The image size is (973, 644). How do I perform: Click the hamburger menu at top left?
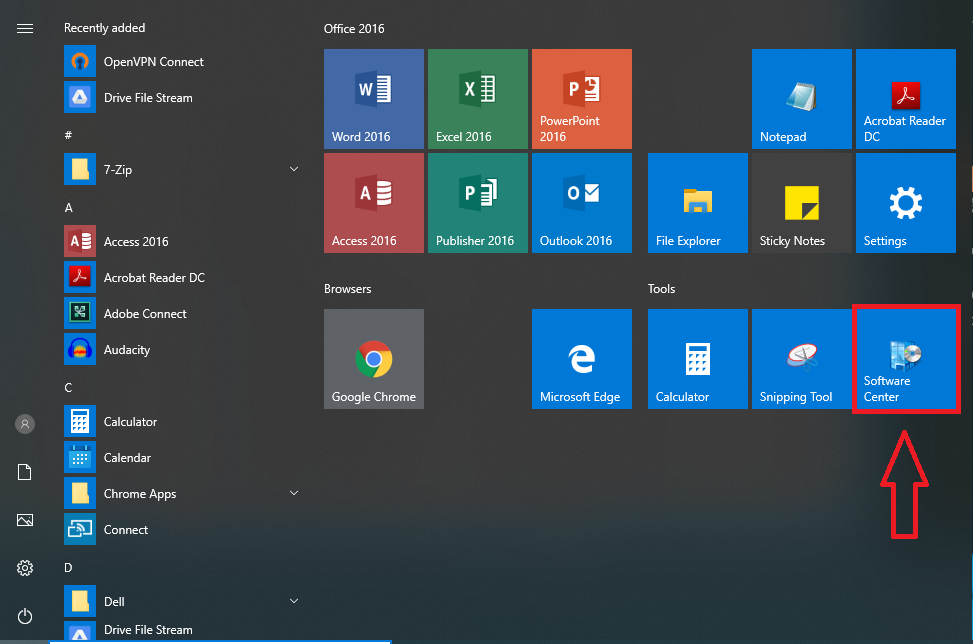click(x=25, y=28)
